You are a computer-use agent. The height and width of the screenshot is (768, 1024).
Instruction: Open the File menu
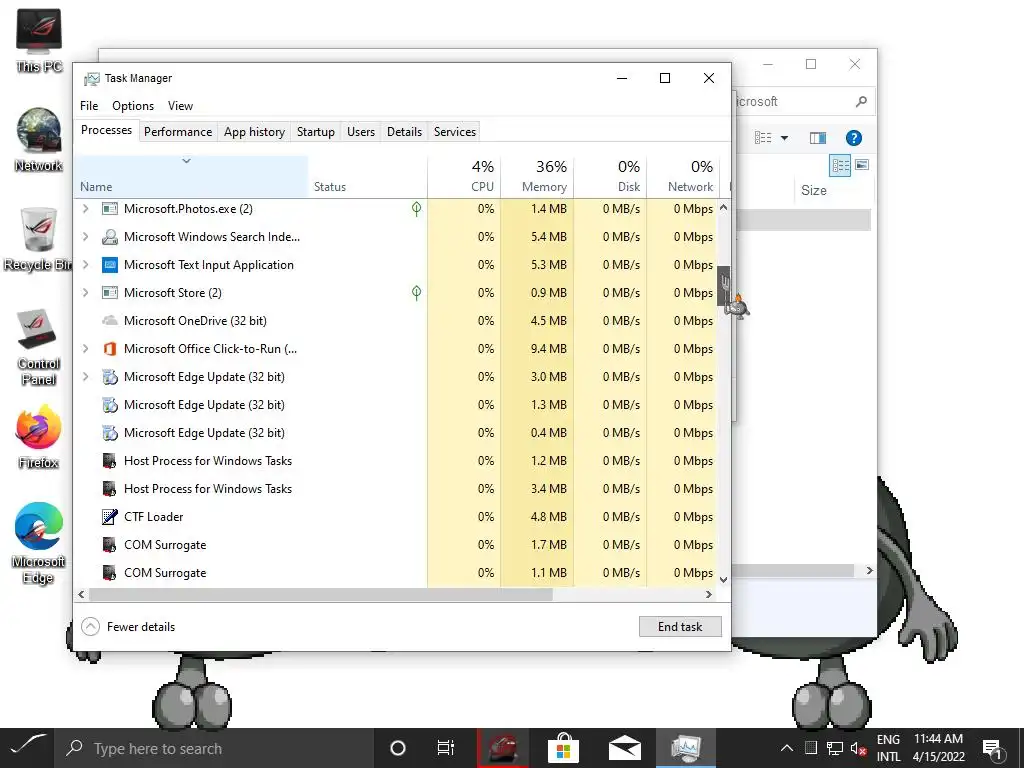tap(89, 106)
